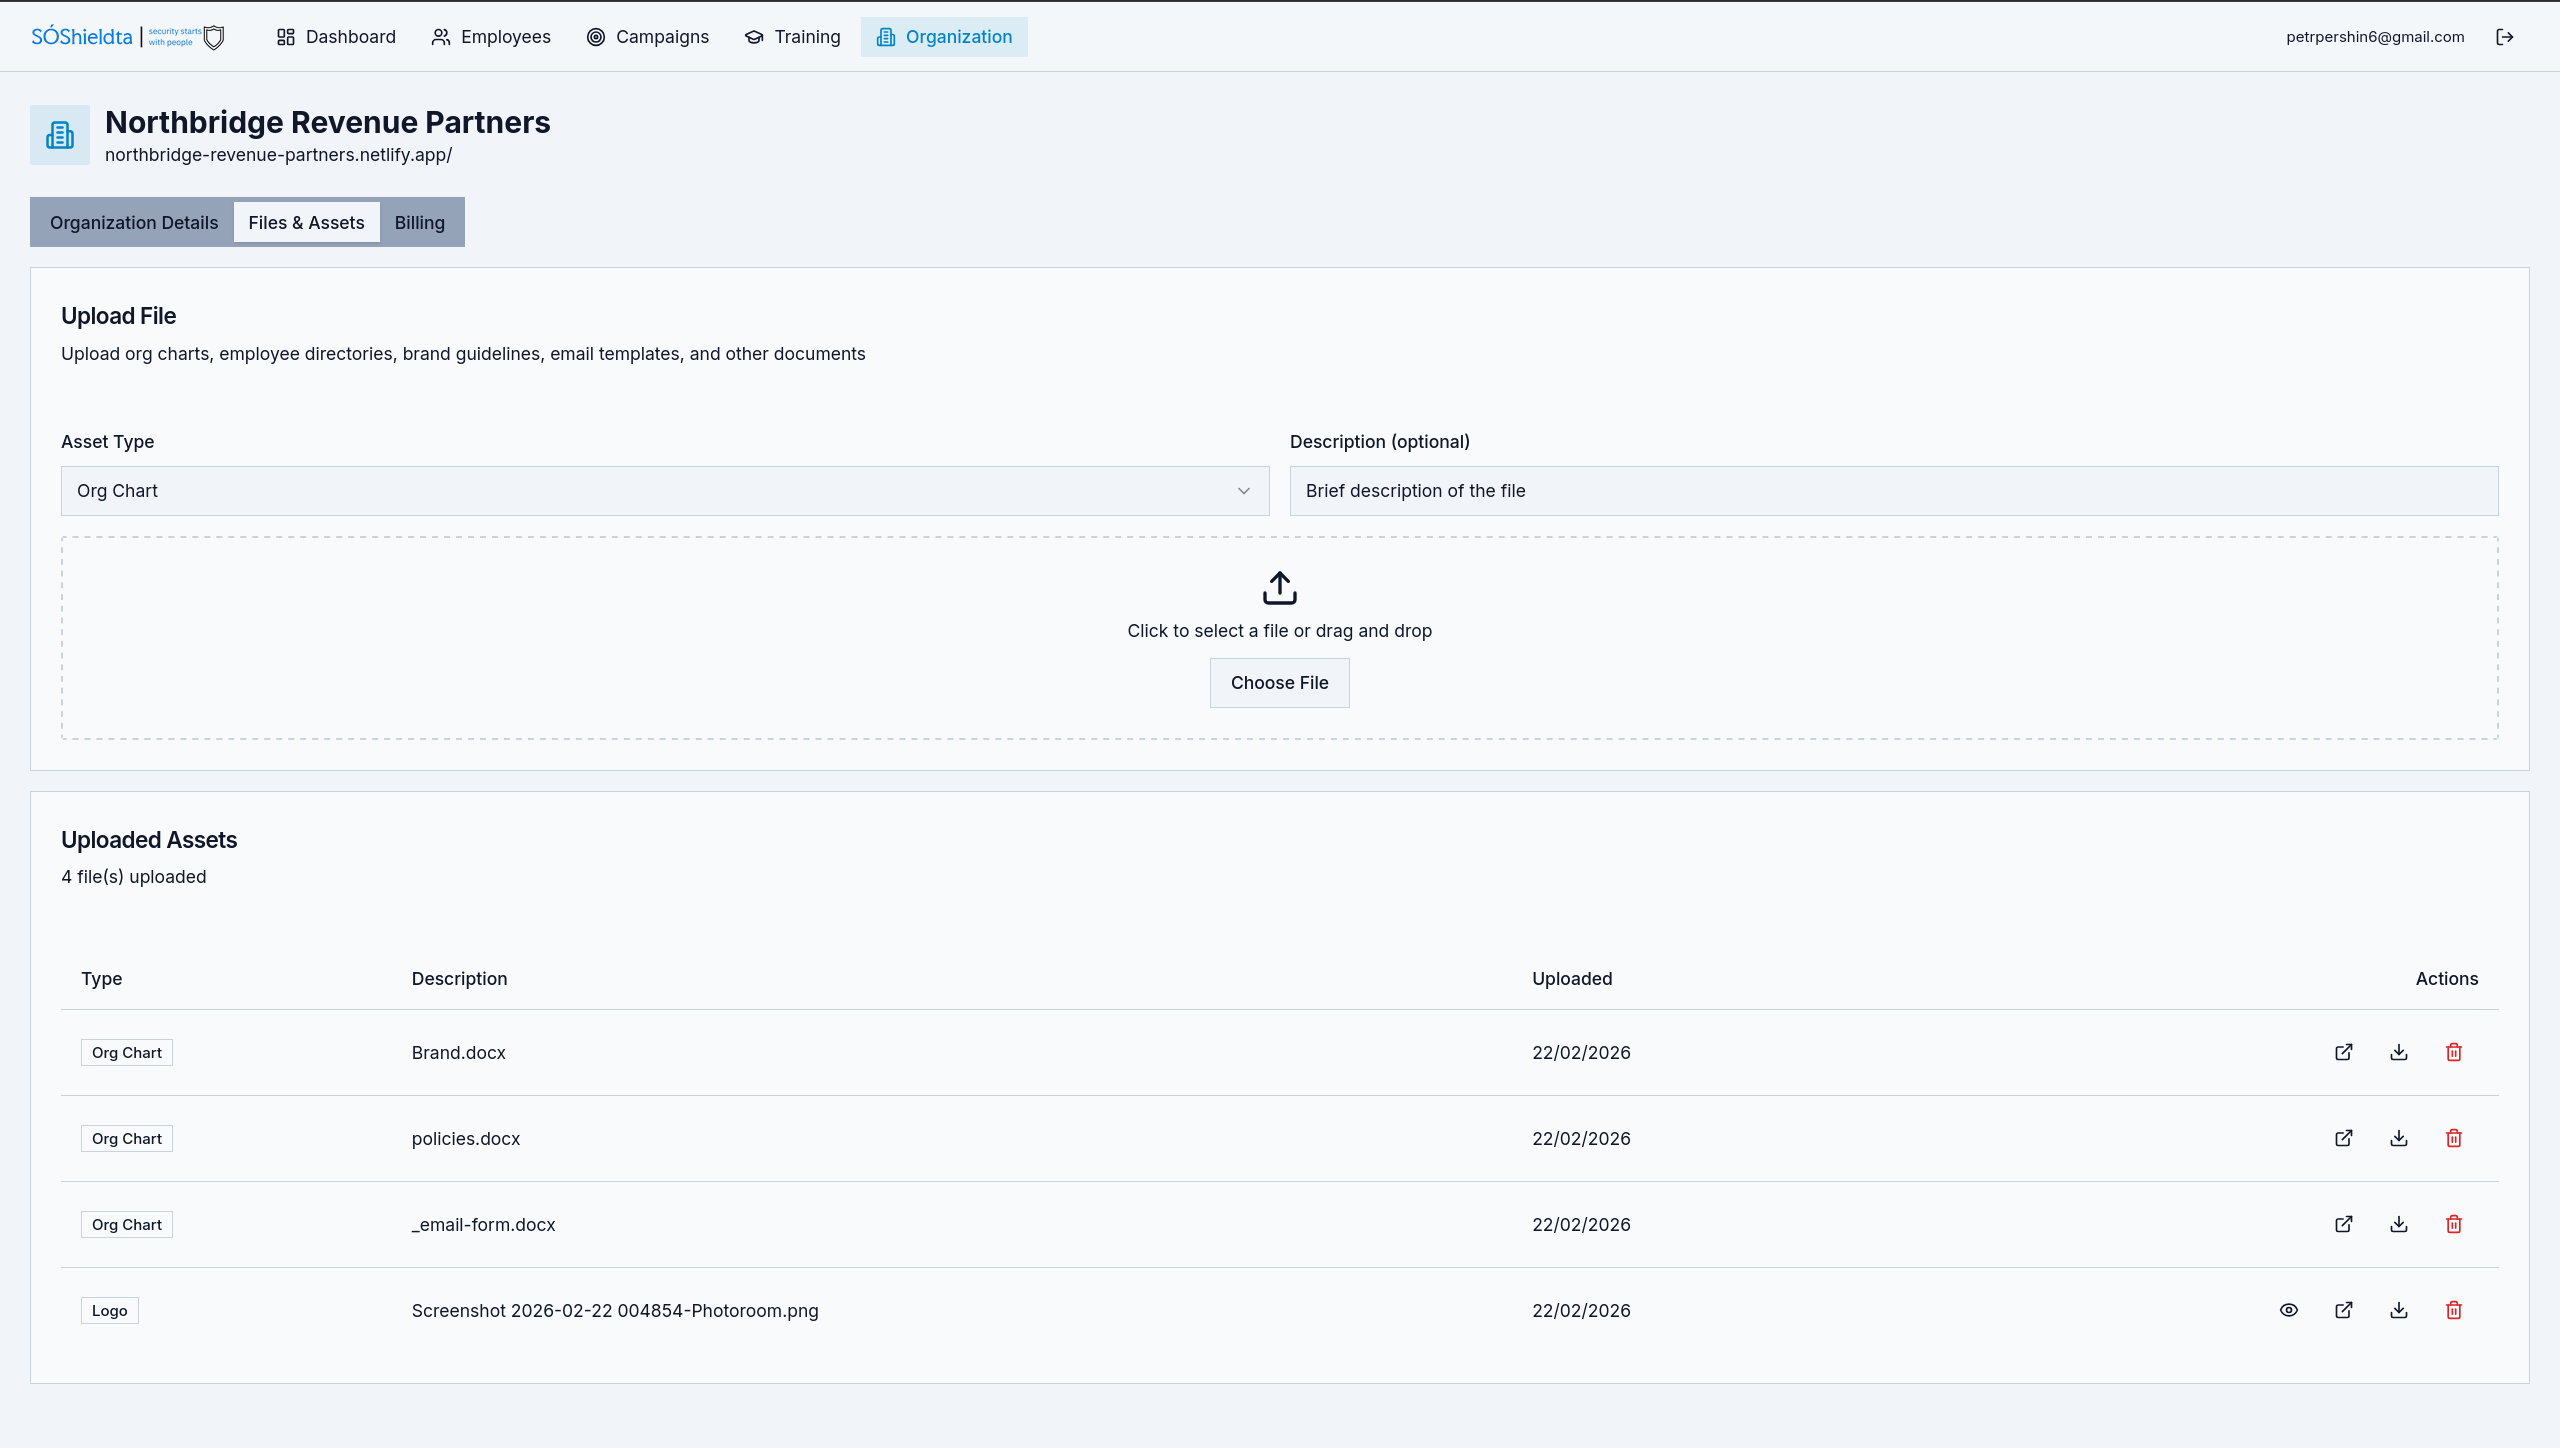Open _email-form.docx in new tab
The height and width of the screenshot is (1448, 2560).
(x=2343, y=1224)
